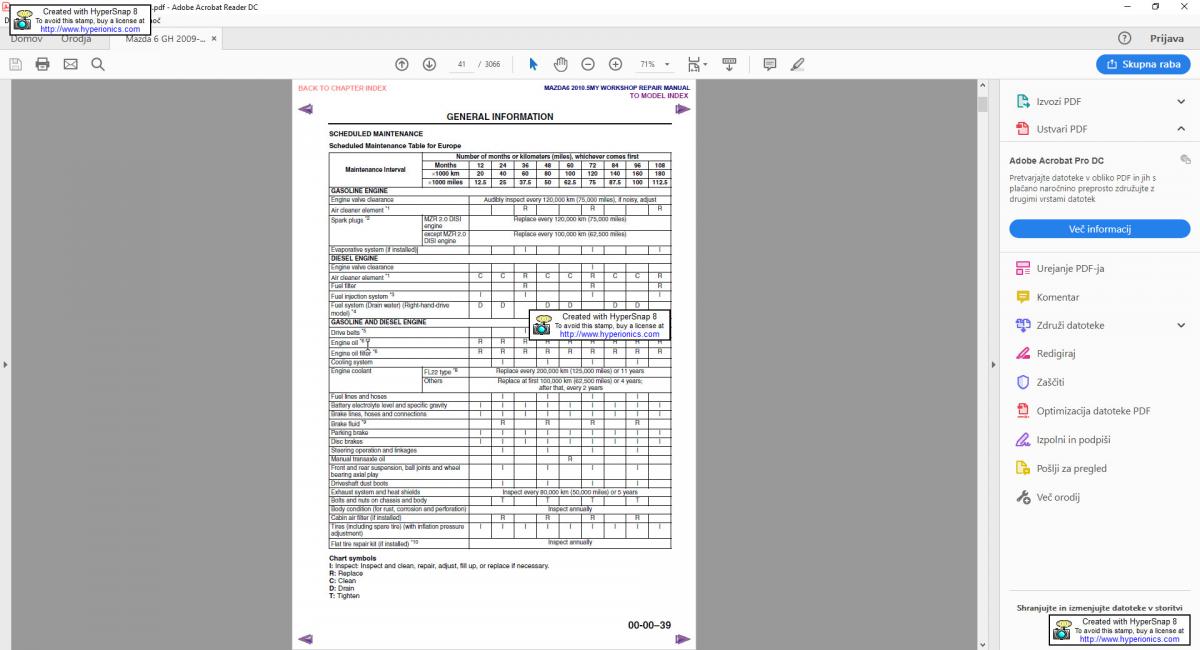1200x650 pixels.
Task: Click document scrollbar up arrow
Action: pos(982,87)
